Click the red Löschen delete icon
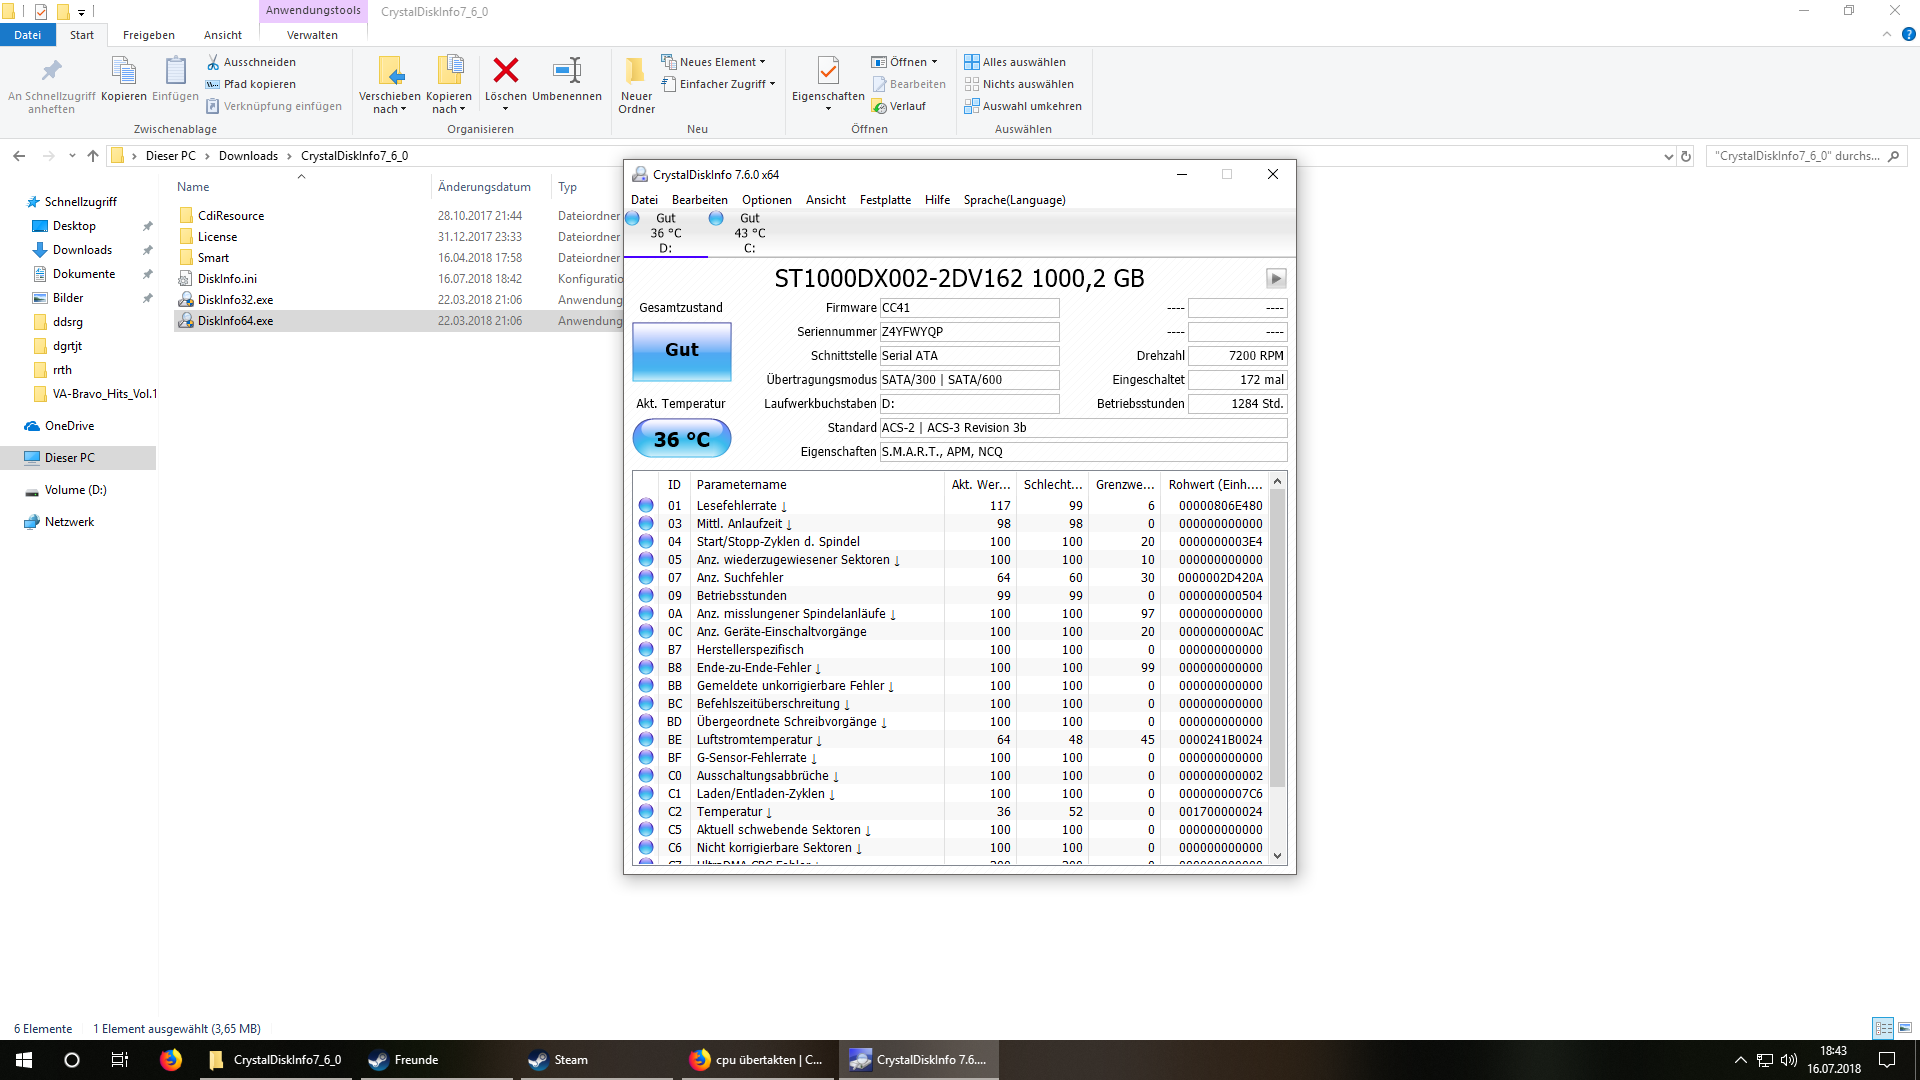The height and width of the screenshot is (1080, 1920). [x=506, y=71]
